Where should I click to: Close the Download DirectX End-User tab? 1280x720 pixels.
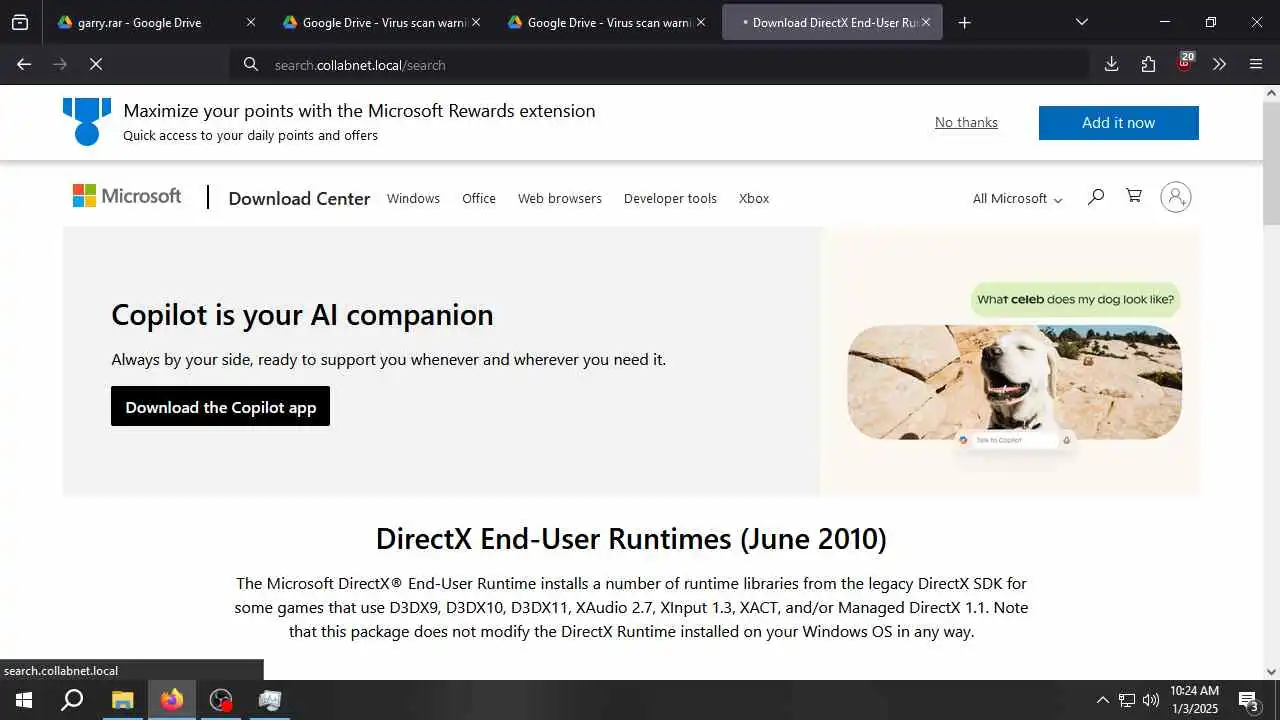point(926,22)
